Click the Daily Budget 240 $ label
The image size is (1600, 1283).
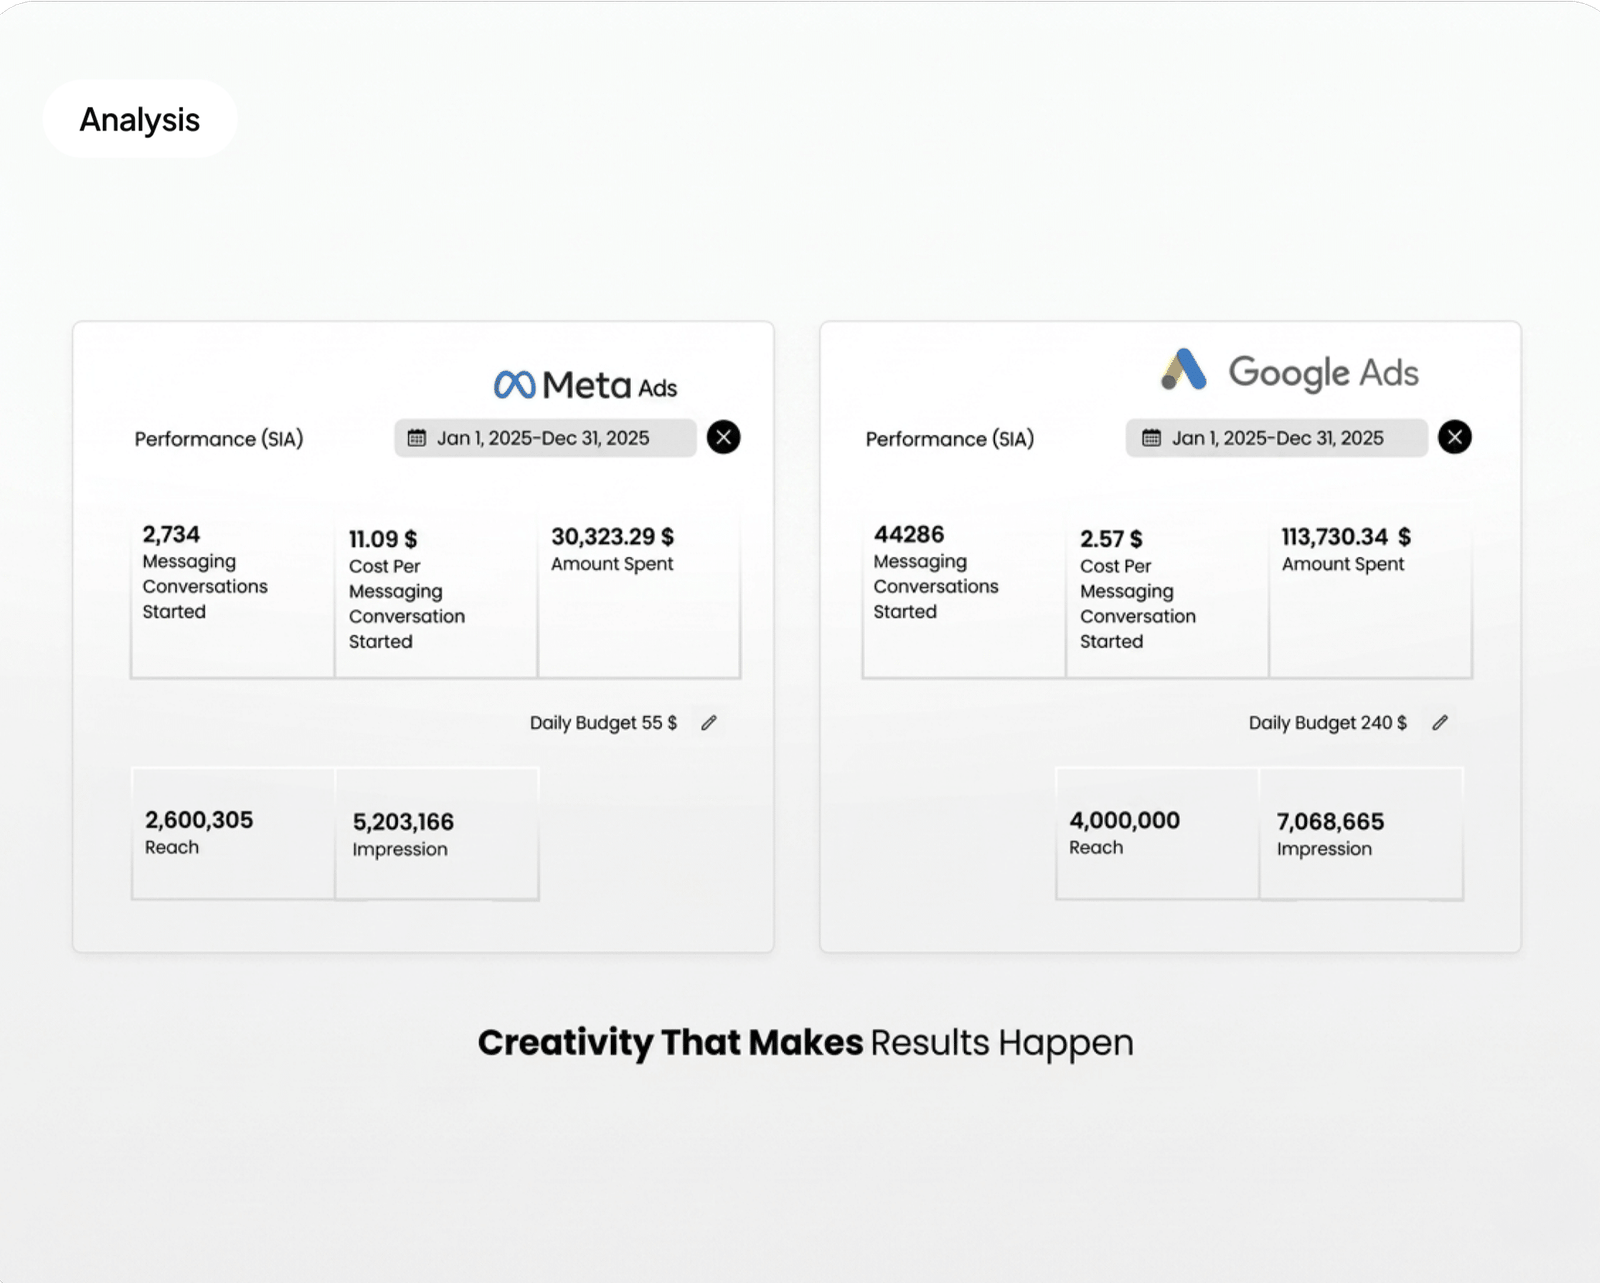point(1327,723)
